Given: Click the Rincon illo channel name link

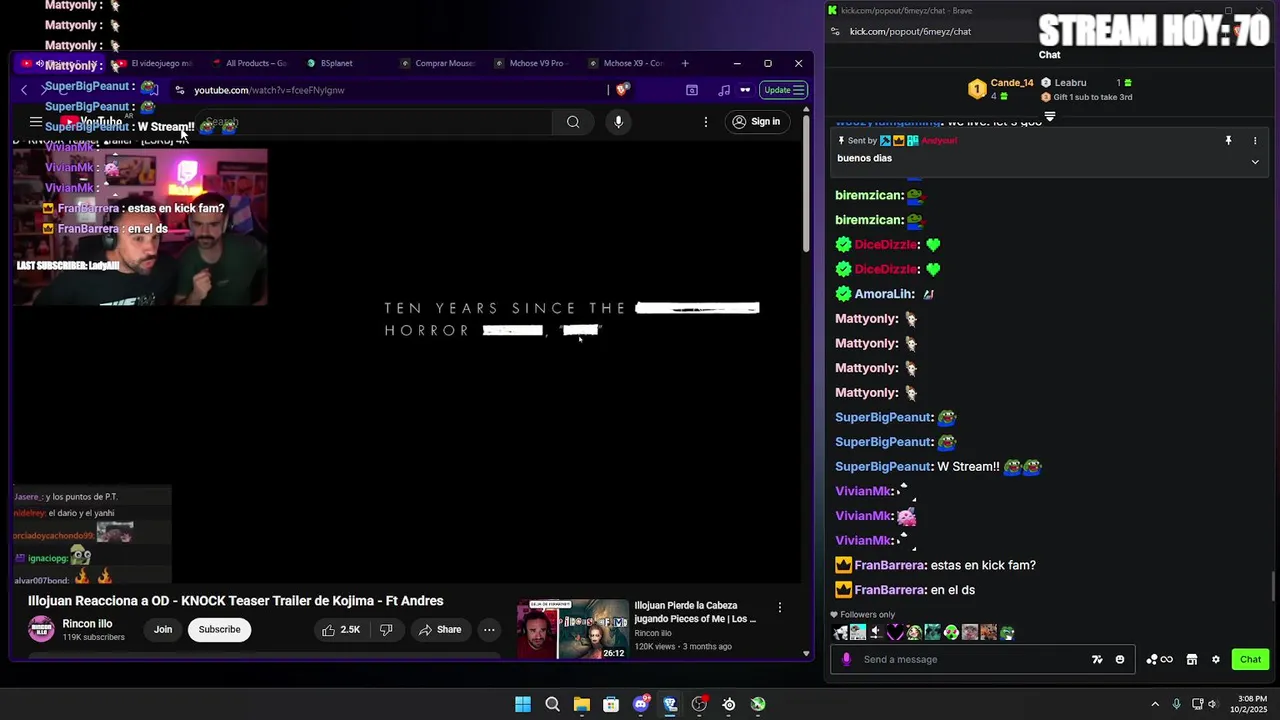Looking at the screenshot, I should coord(87,624).
